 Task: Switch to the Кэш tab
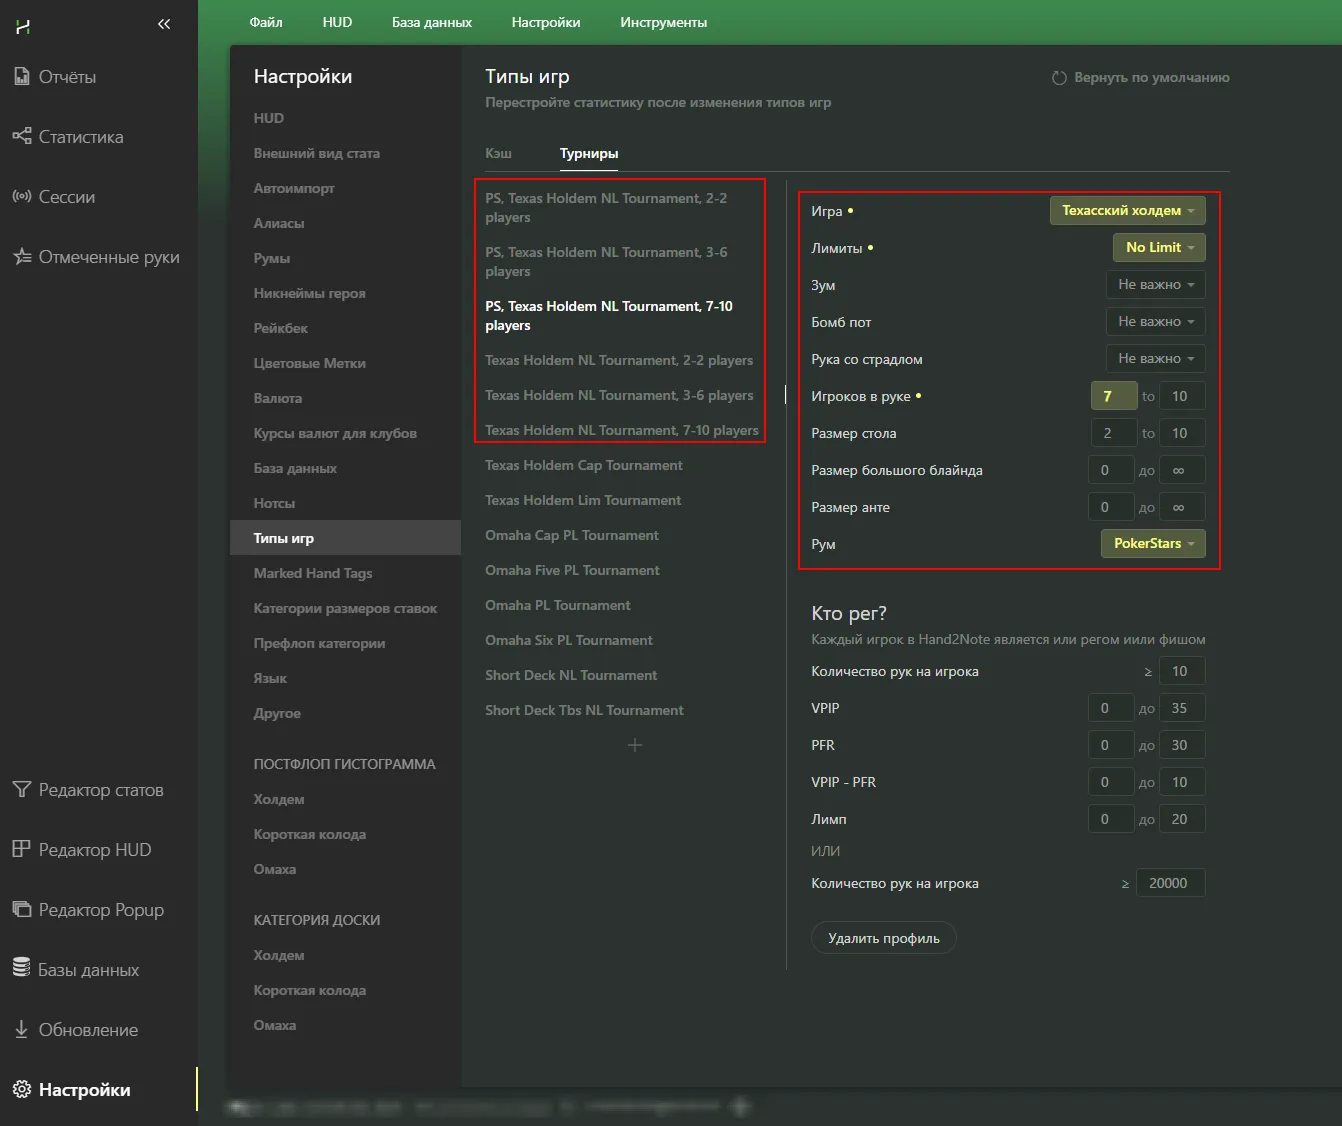pos(498,153)
